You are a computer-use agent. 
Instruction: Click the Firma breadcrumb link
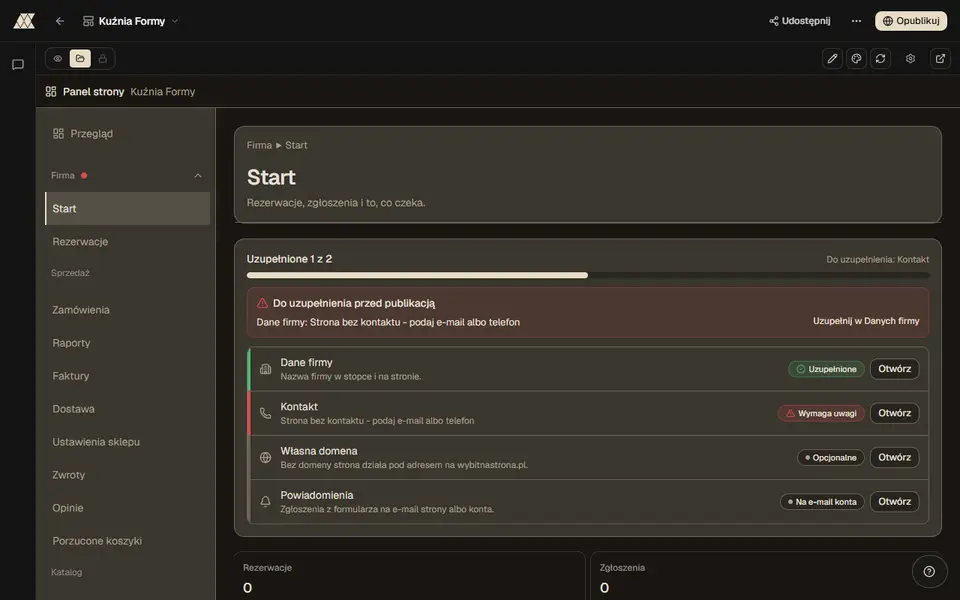pos(259,145)
